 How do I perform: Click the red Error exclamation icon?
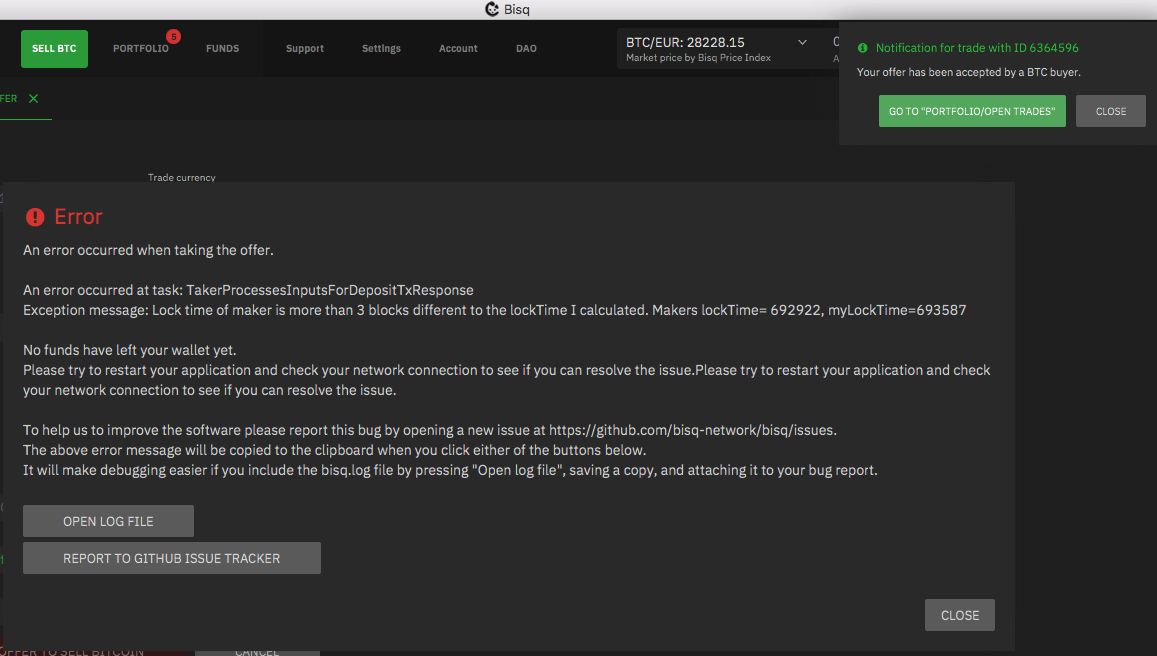point(35,216)
